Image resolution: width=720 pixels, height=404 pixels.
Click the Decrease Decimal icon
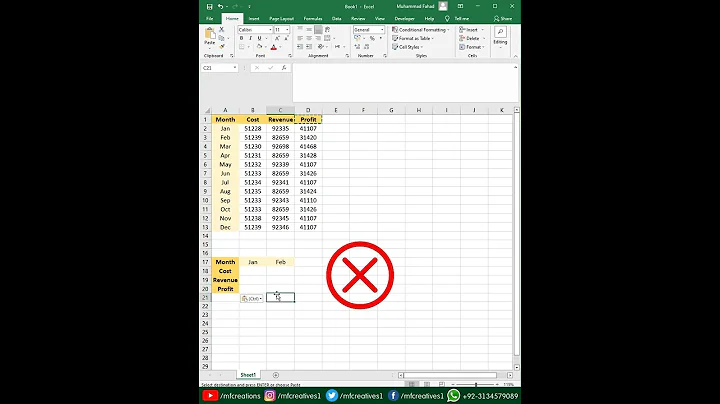tap(366, 47)
